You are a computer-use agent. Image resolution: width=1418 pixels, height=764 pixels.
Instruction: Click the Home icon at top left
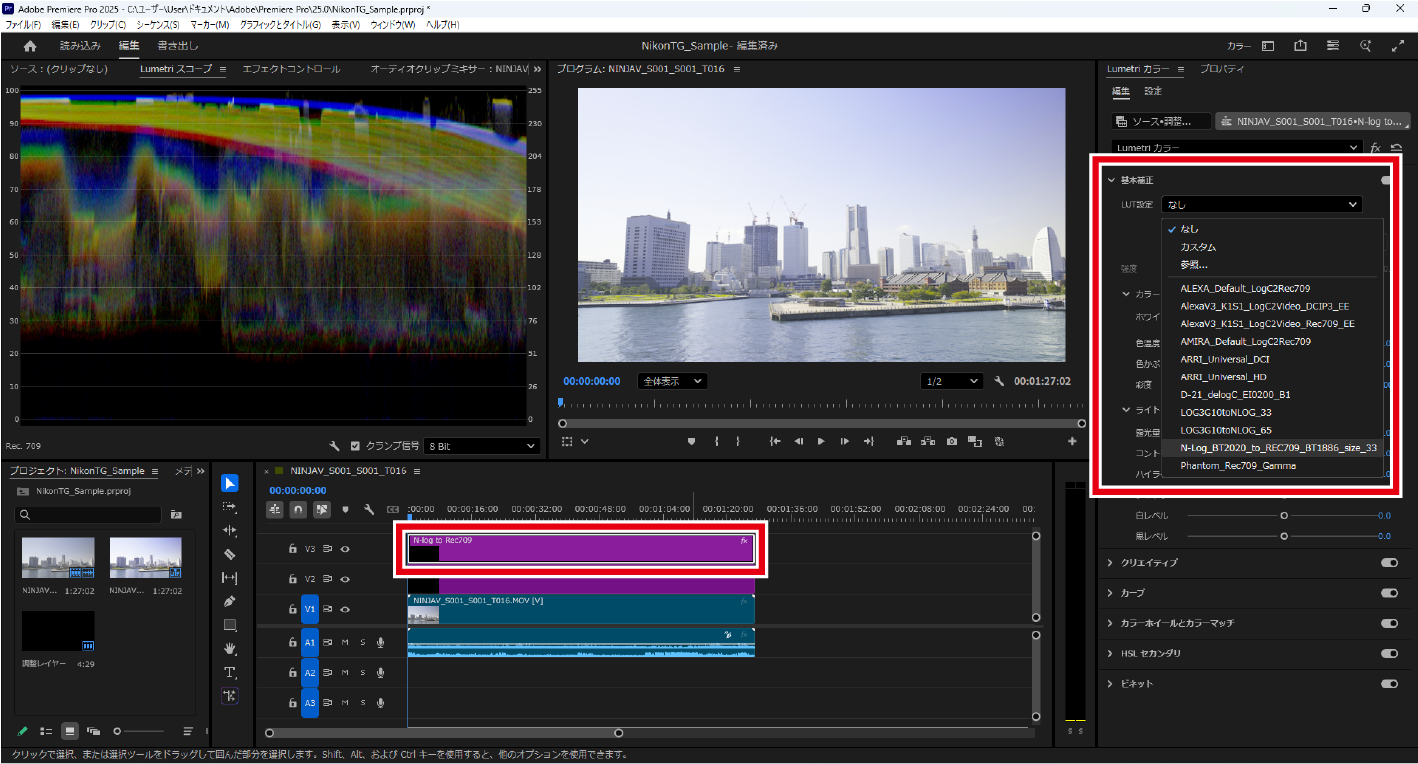pyautogui.click(x=30, y=46)
